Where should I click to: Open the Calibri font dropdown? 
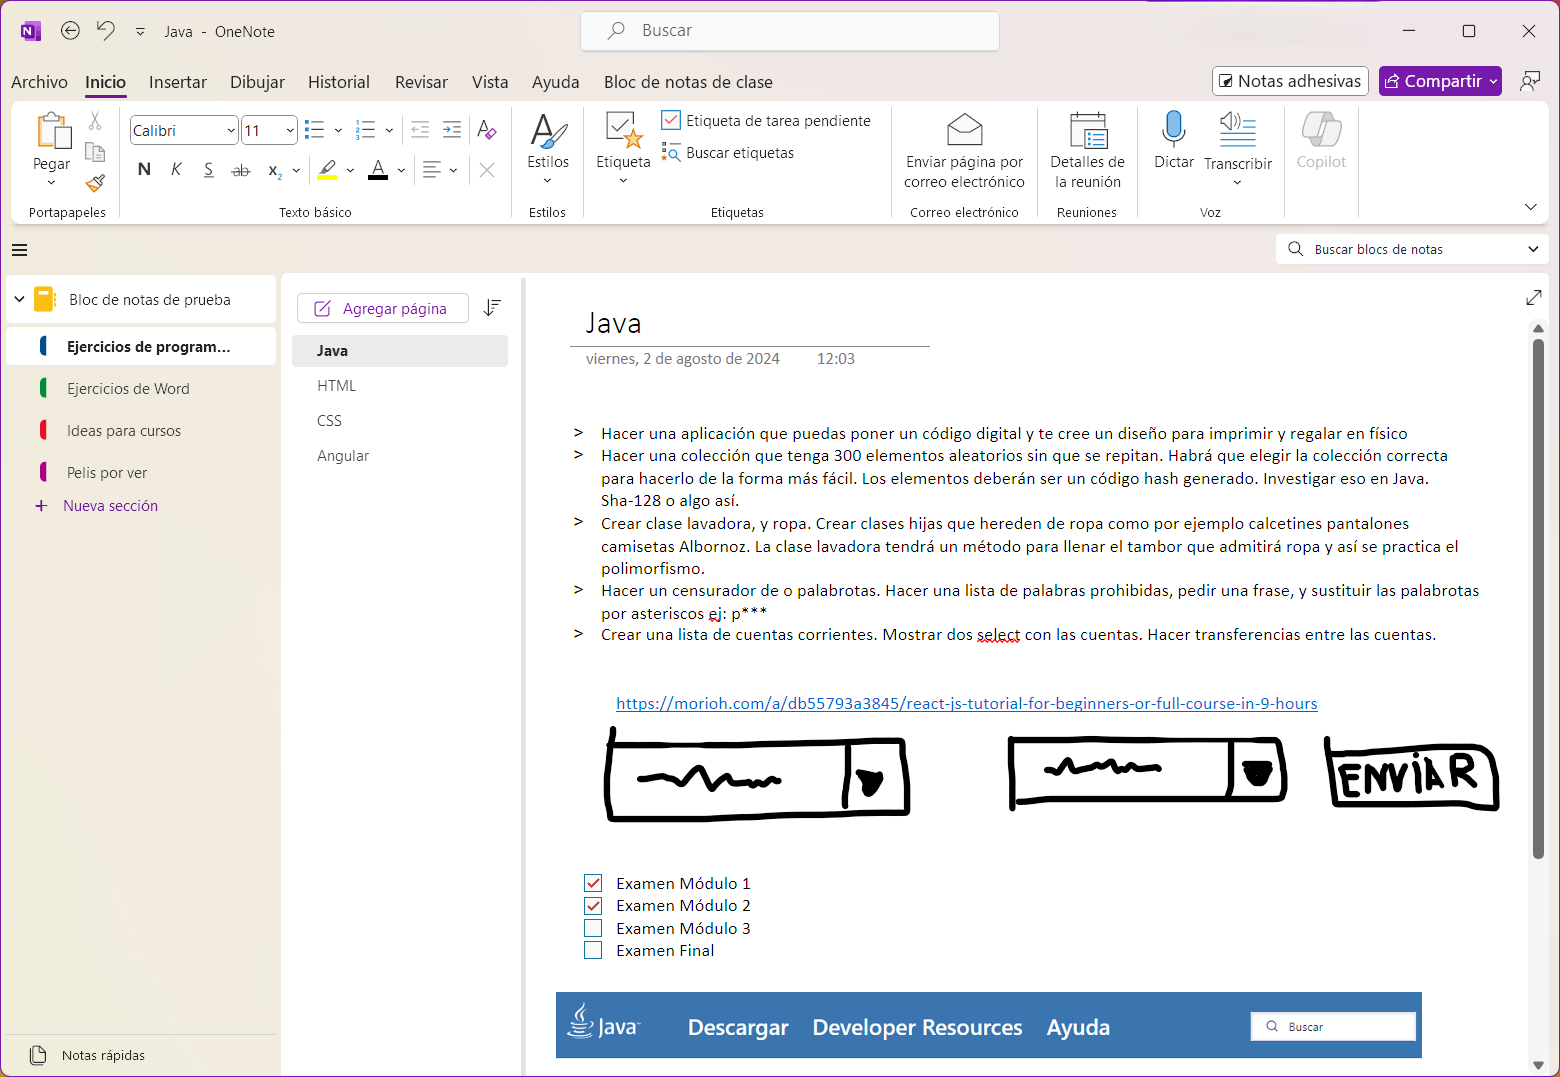pos(231,130)
